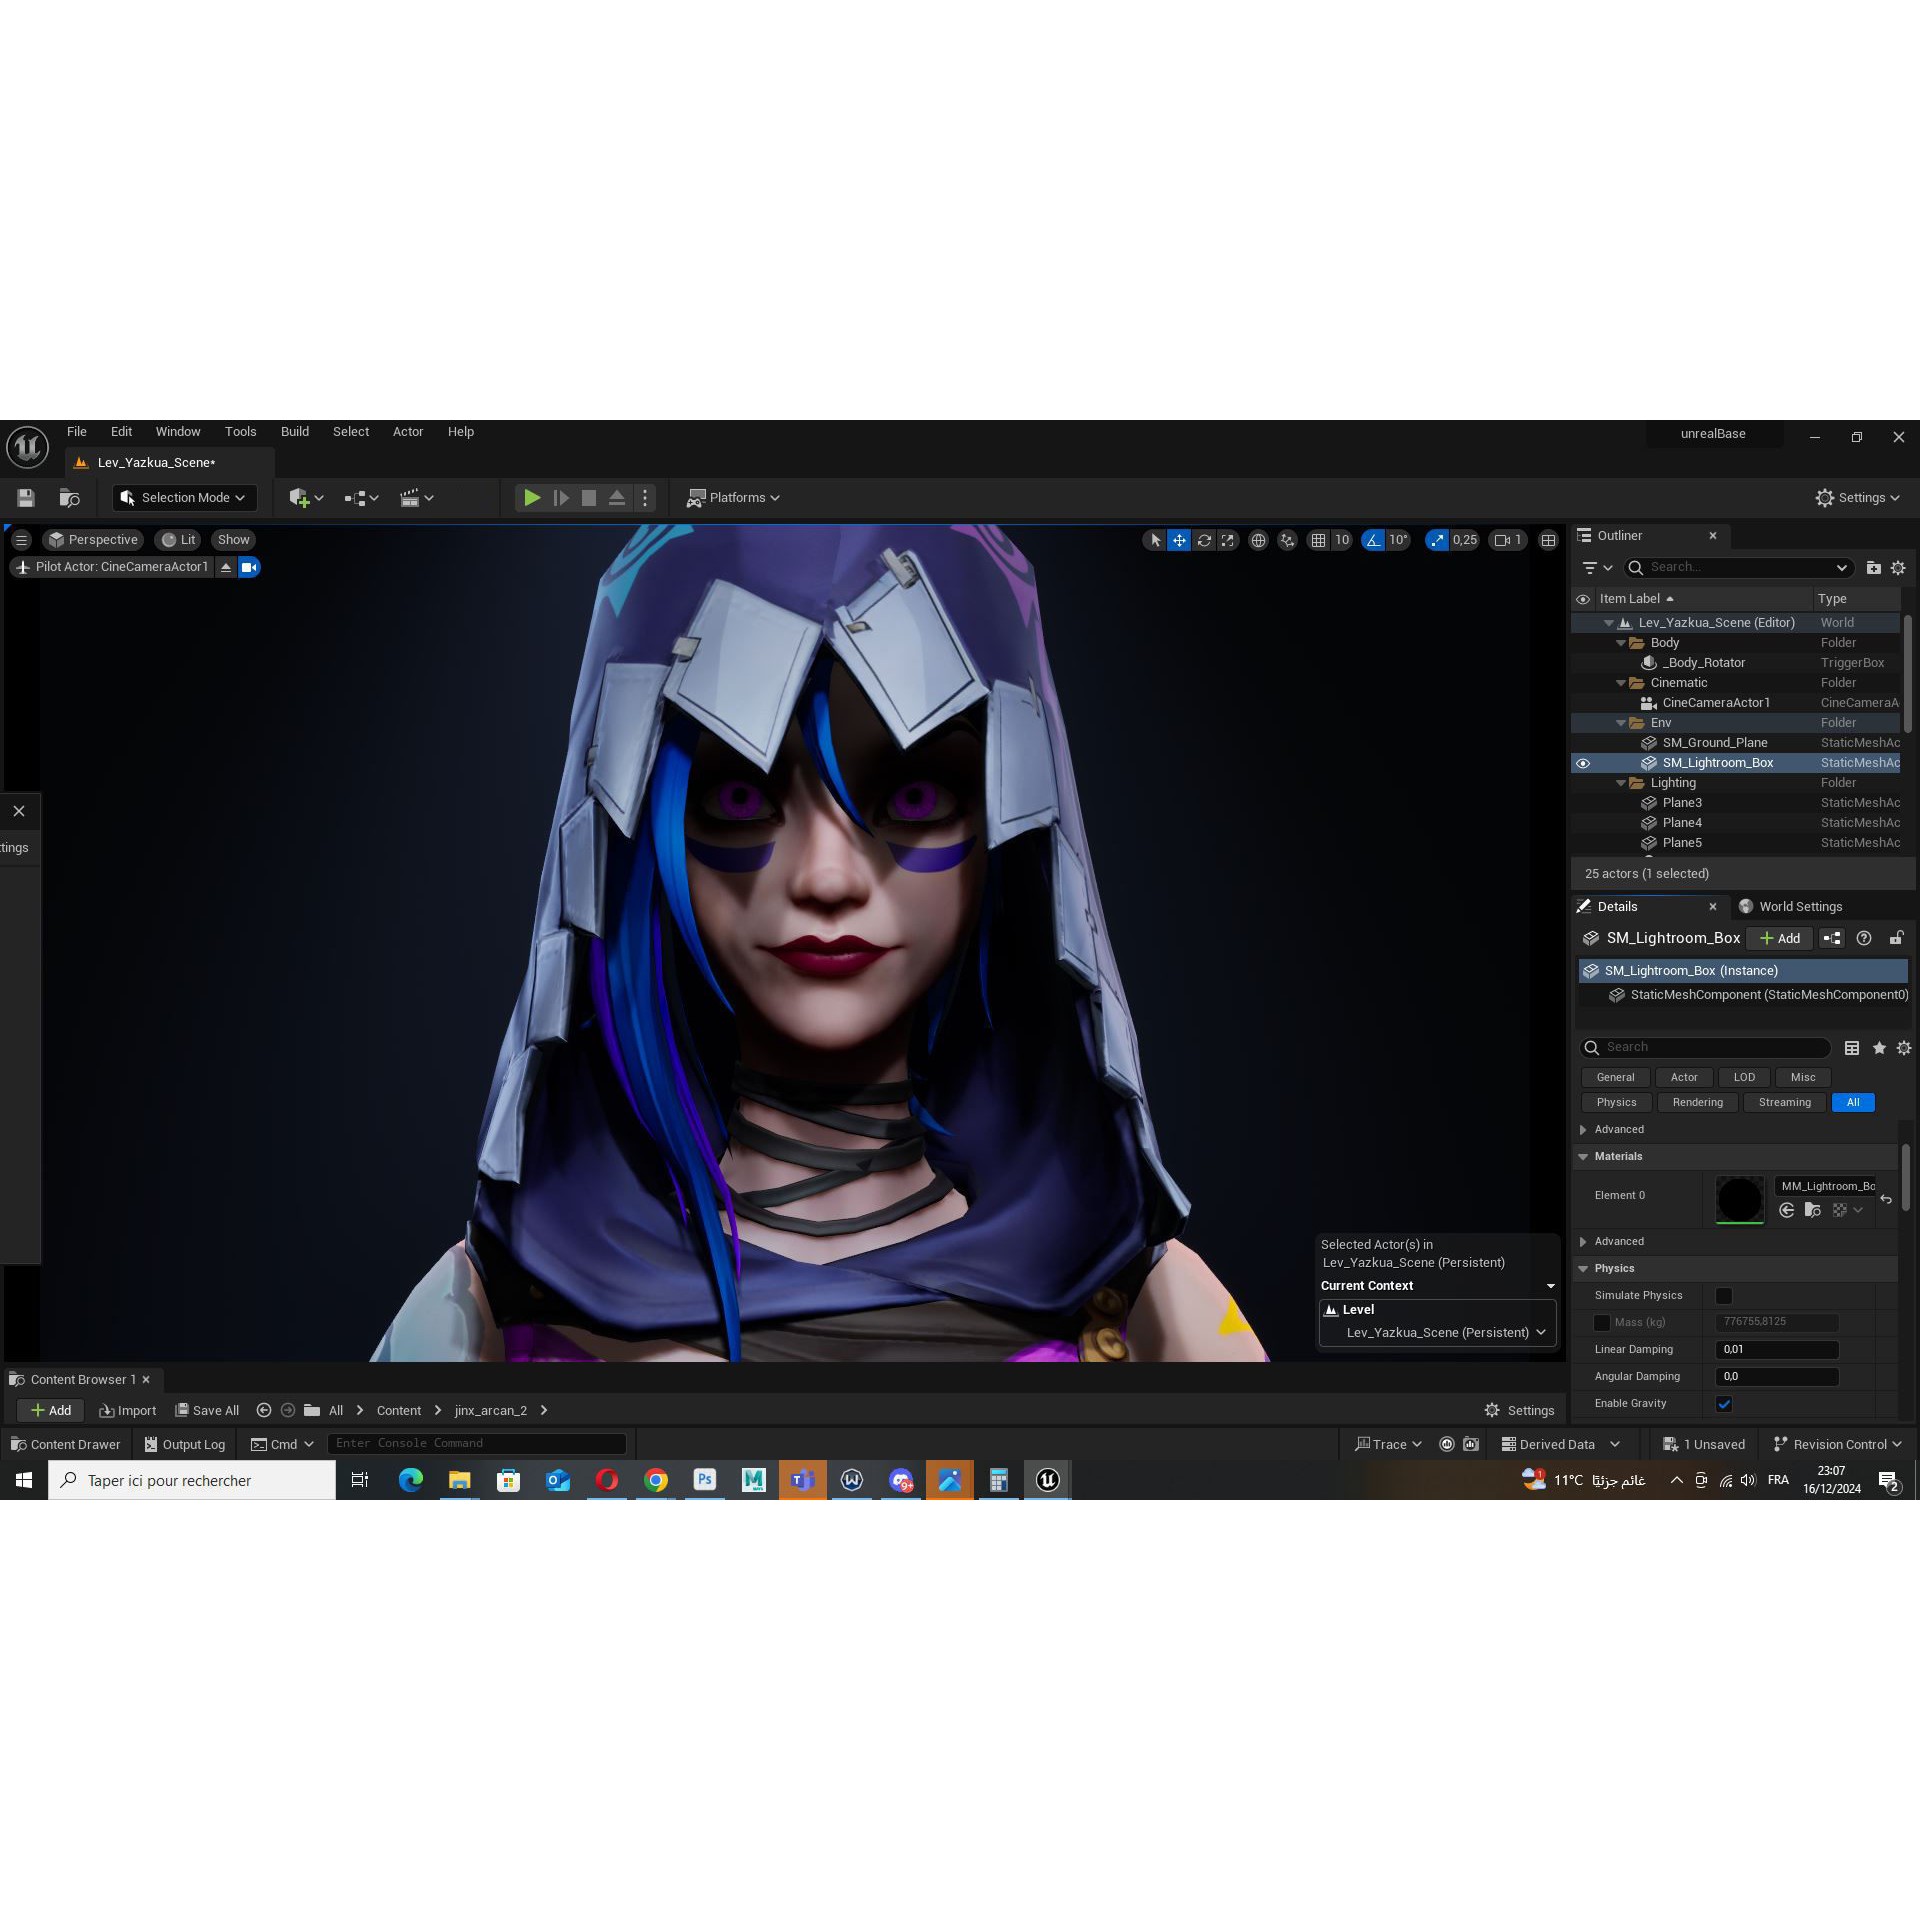Image resolution: width=1920 pixels, height=1920 pixels.
Task: Check the Simulate Physics checkbox
Action: pyautogui.click(x=1724, y=1296)
